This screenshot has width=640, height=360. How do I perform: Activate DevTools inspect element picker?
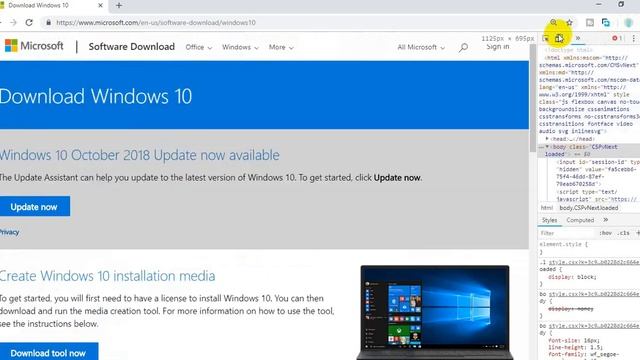pos(546,38)
